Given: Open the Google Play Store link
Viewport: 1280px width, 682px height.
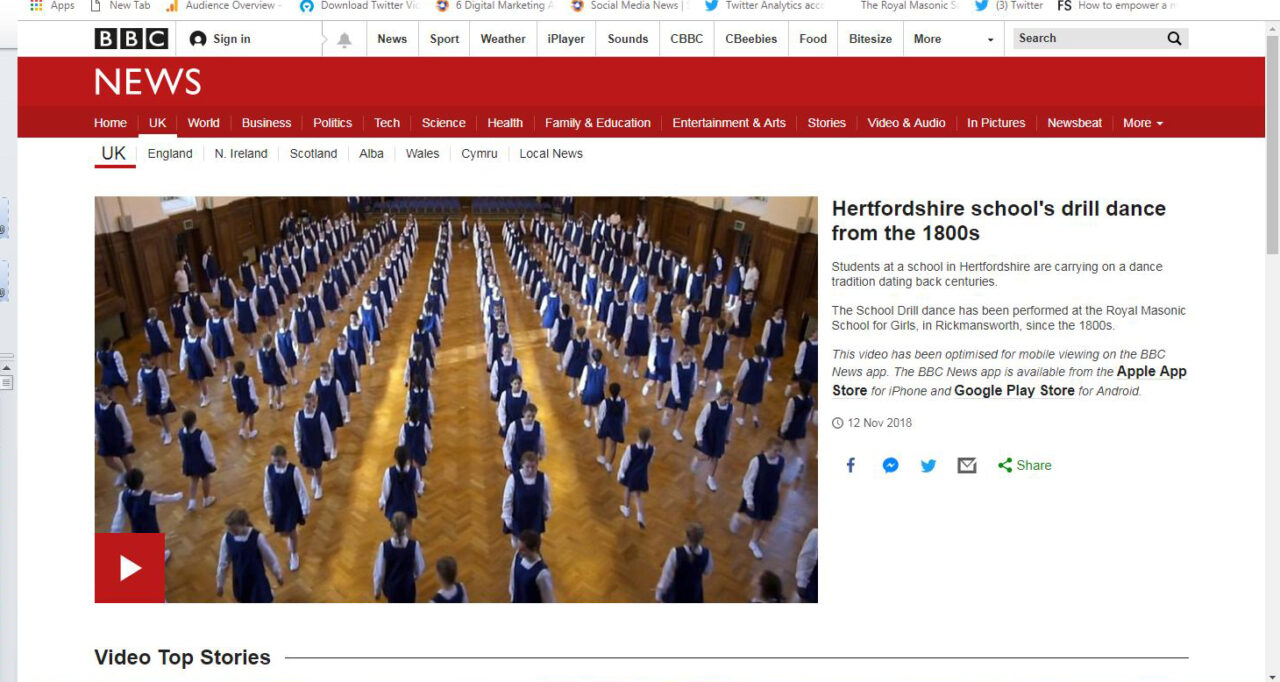Looking at the screenshot, I should click(1014, 390).
